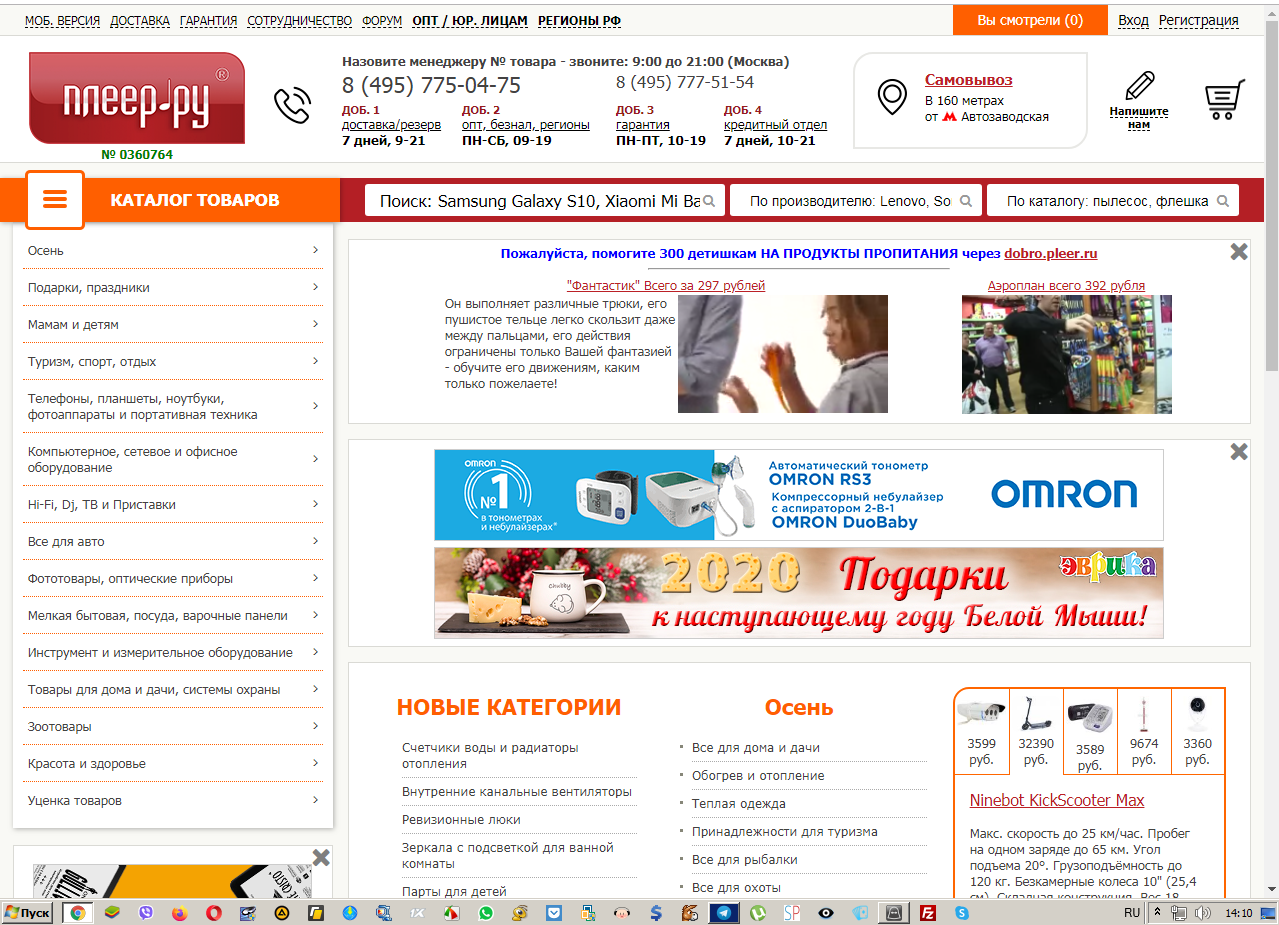Screen dimensions: 1279x925
Task: Open 'РЕГИОНЫ РФ' top menu link
Action: coord(579,20)
